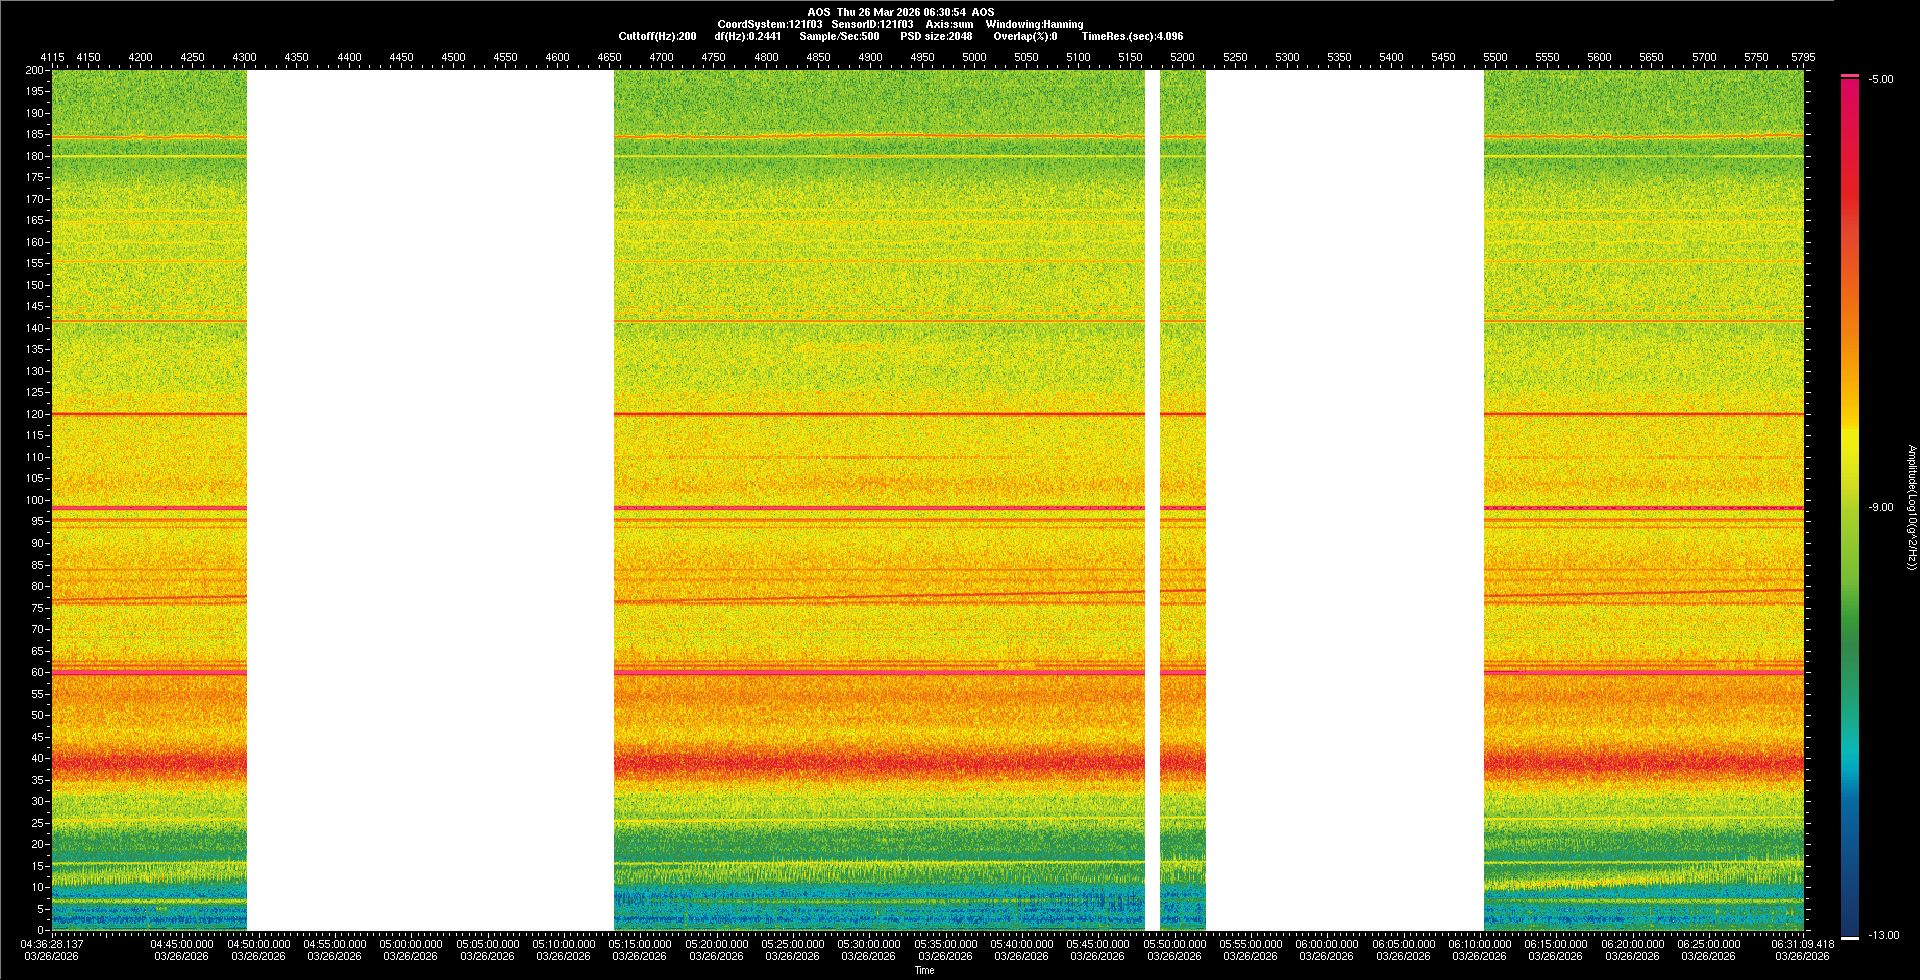Select the "-13.00" color scale minimum label

click(1883, 935)
